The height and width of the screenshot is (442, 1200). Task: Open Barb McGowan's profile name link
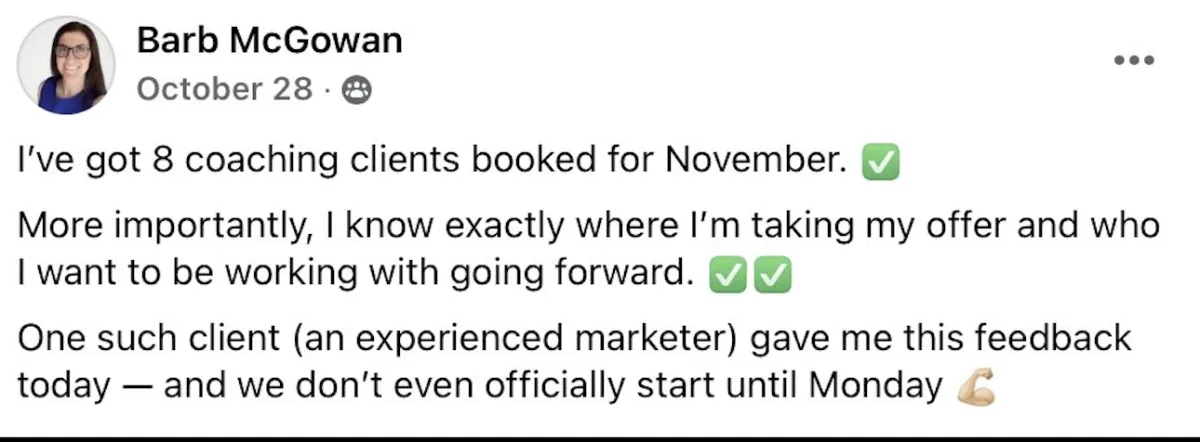click(x=269, y=41)
